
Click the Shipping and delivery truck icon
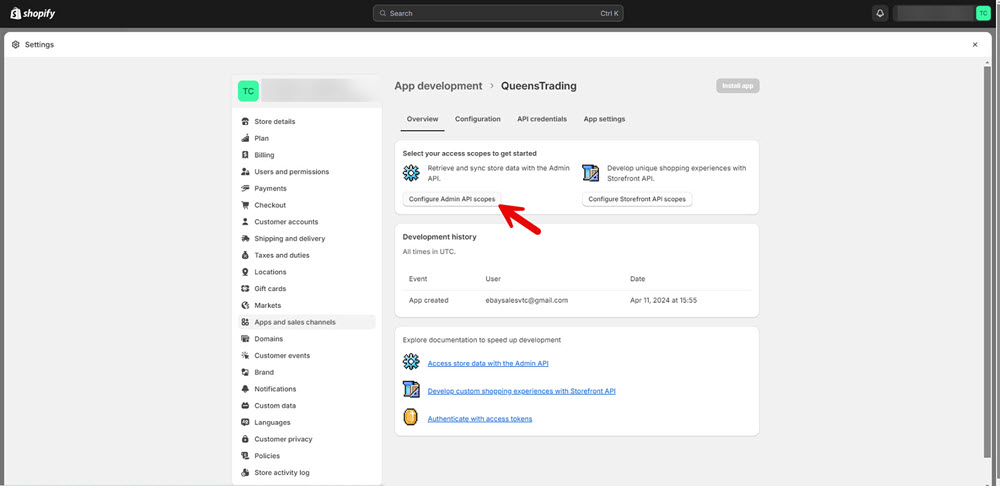(245, 239)
